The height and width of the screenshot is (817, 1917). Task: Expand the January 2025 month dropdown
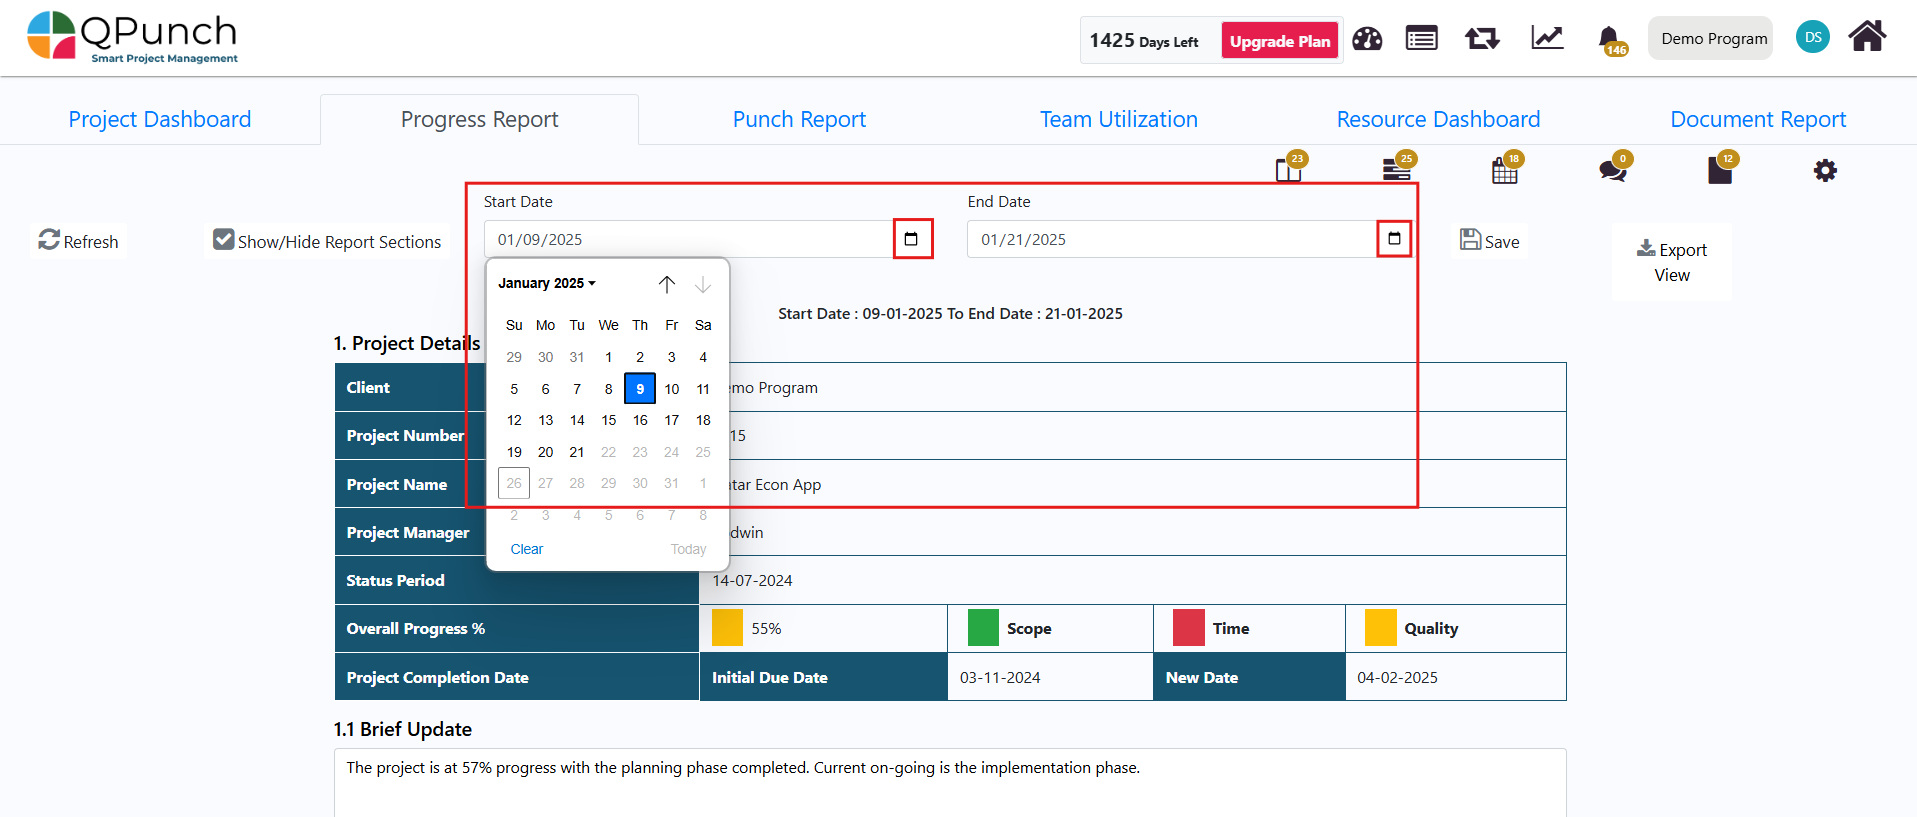[x=547, y=283]
